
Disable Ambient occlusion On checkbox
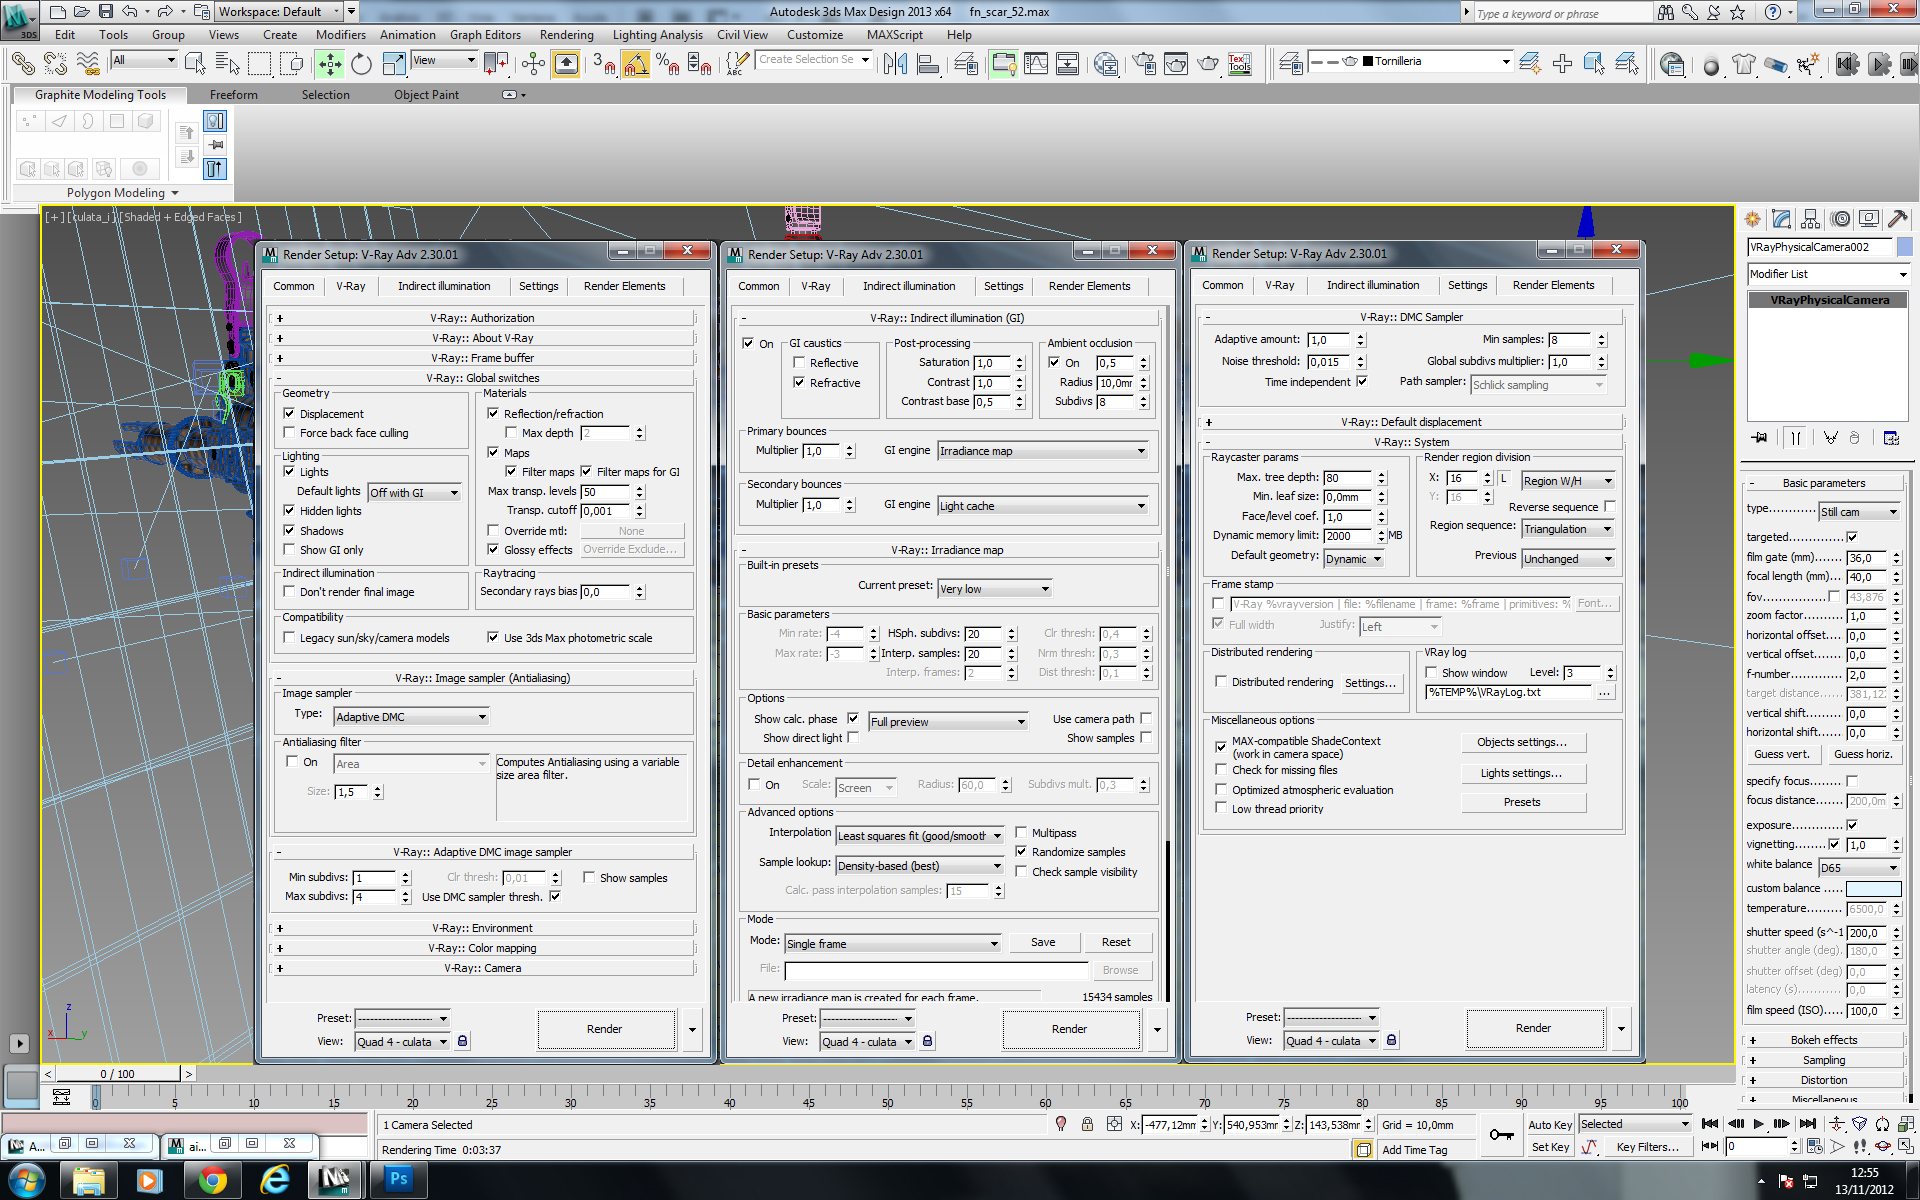coord(1054,363)
